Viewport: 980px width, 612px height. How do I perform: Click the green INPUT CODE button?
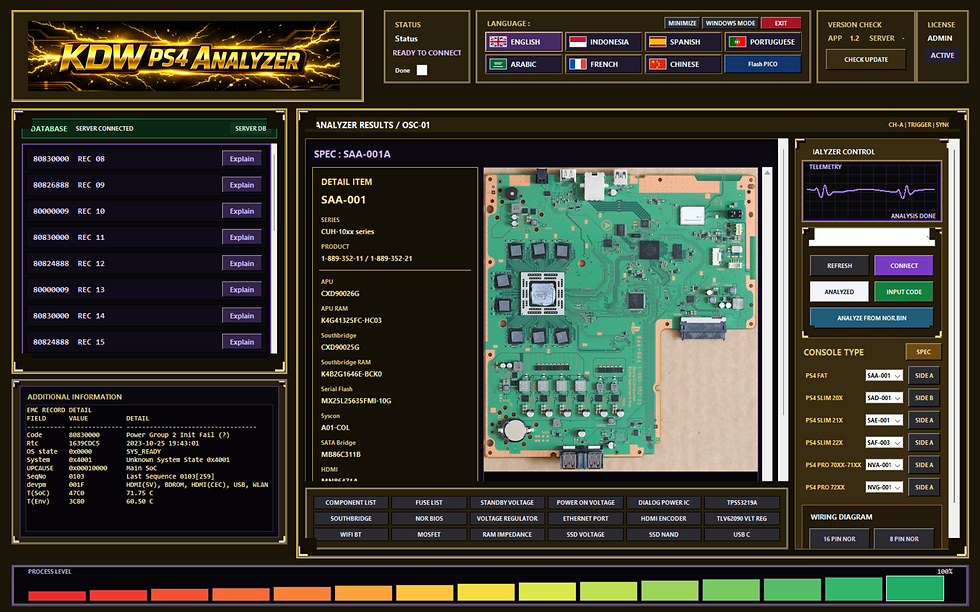(x=904, y=292)
